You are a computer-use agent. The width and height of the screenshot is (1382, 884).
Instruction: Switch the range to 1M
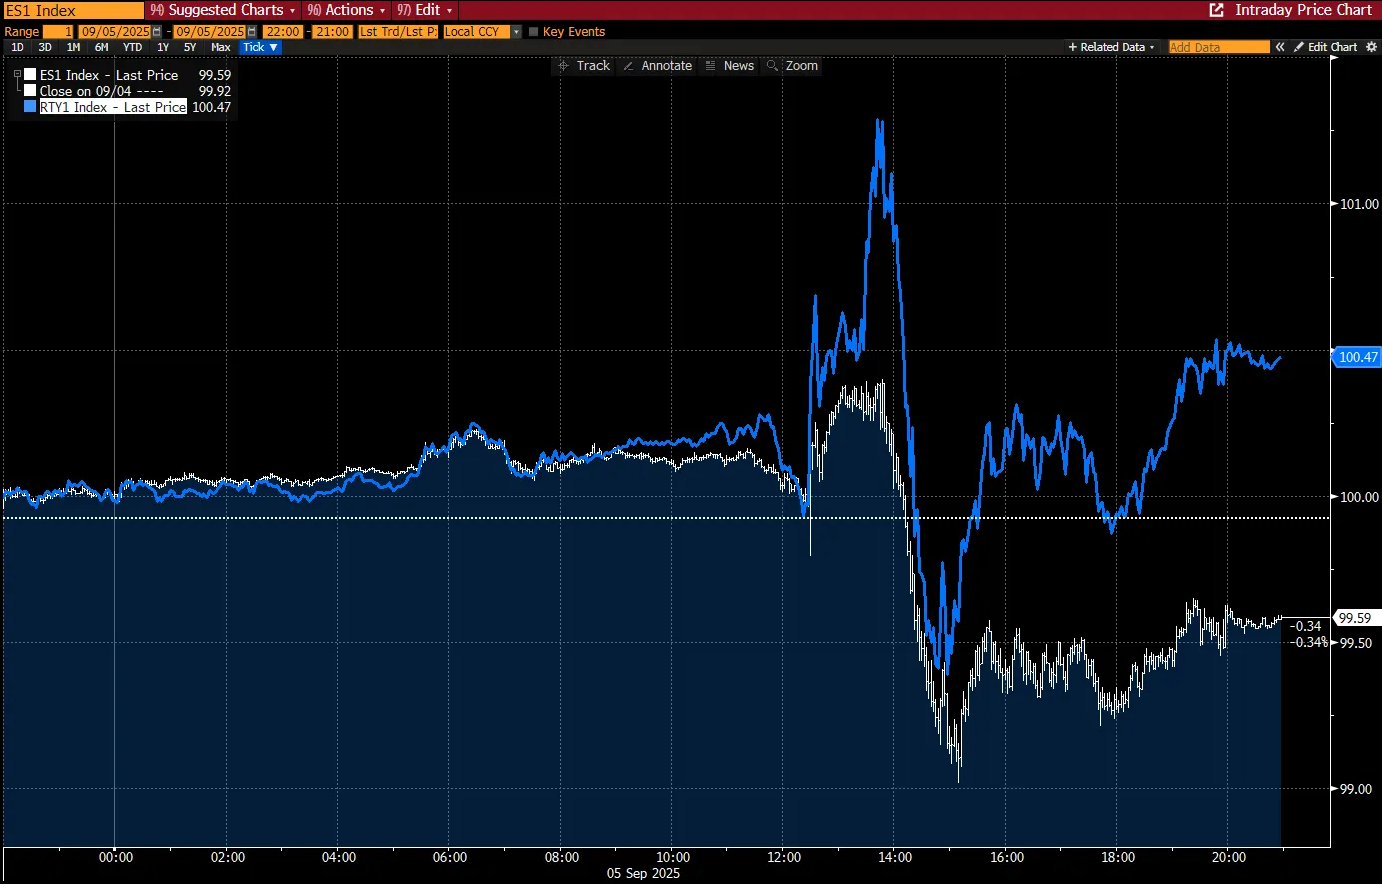pyautogui.click(x=73, y=47)
